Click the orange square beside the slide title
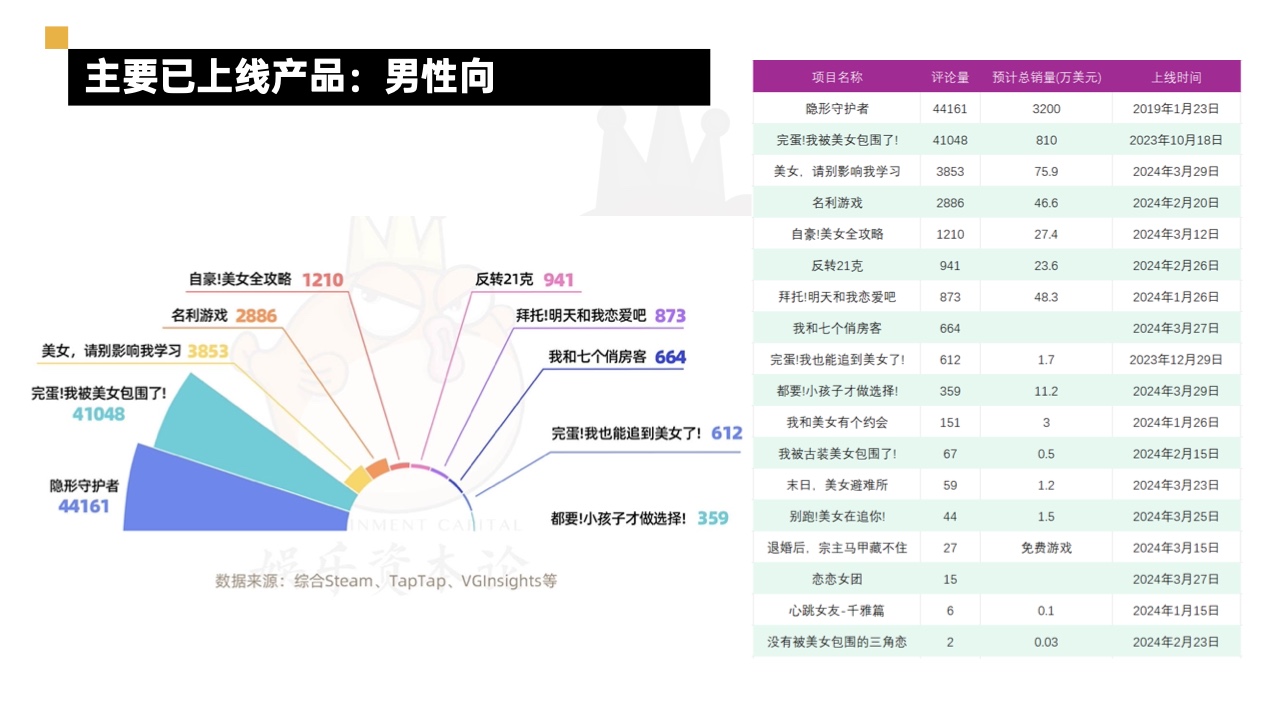 pyautogui.click(x=56, y=38)
